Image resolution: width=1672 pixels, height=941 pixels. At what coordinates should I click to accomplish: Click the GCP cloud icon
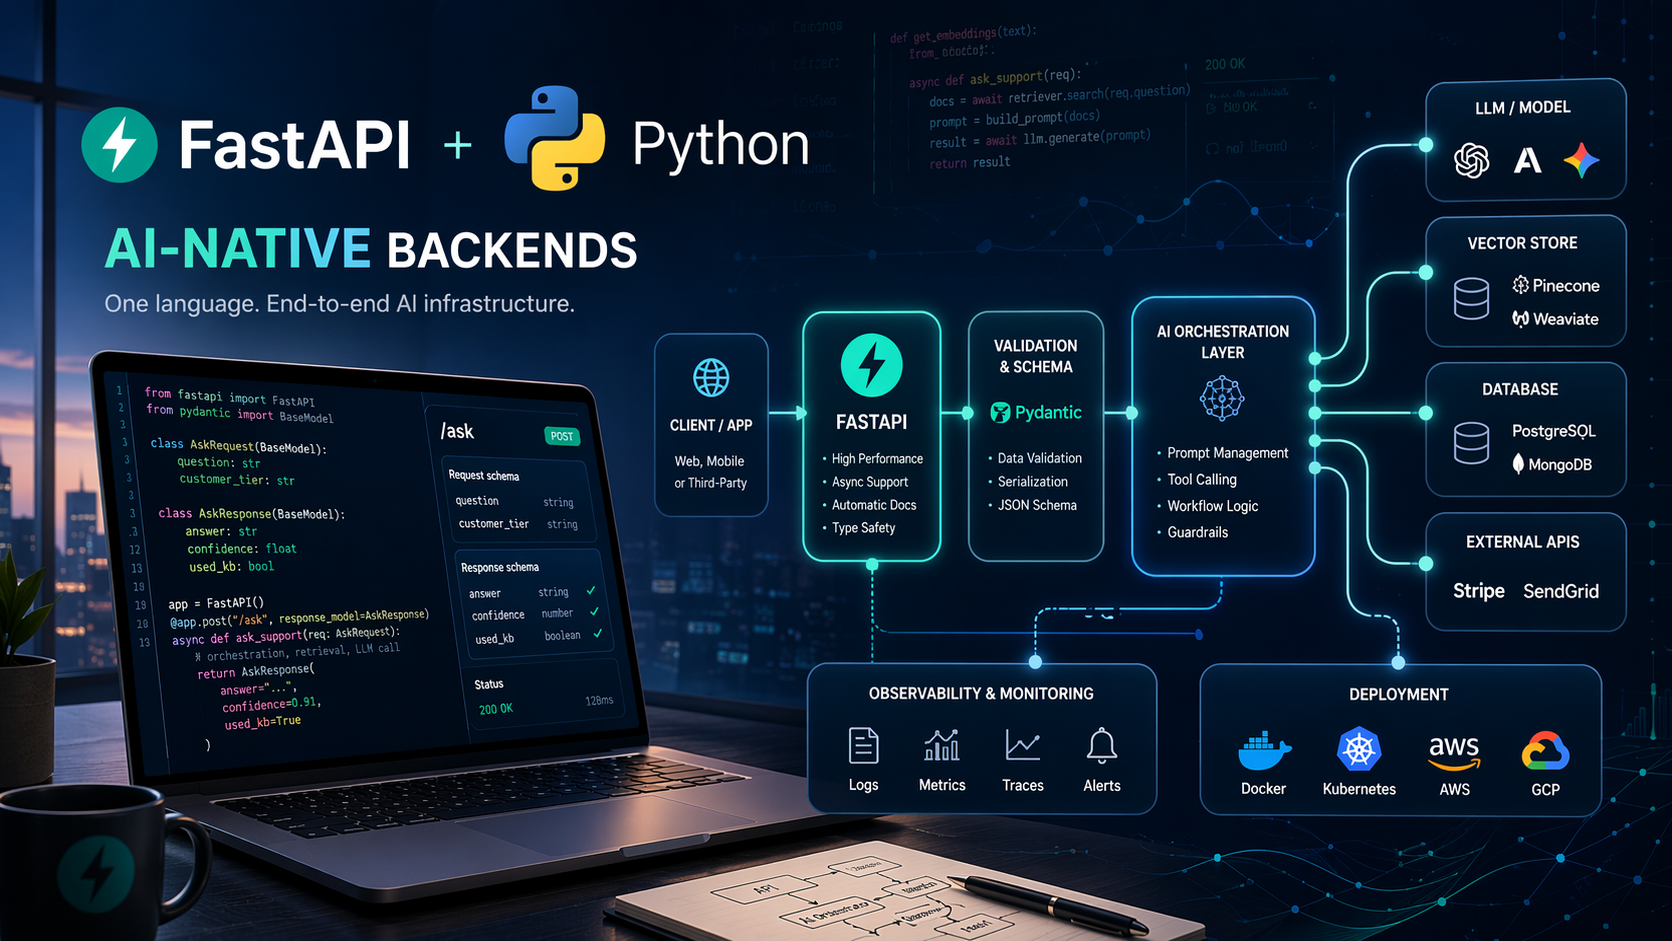coord(1545,751)
